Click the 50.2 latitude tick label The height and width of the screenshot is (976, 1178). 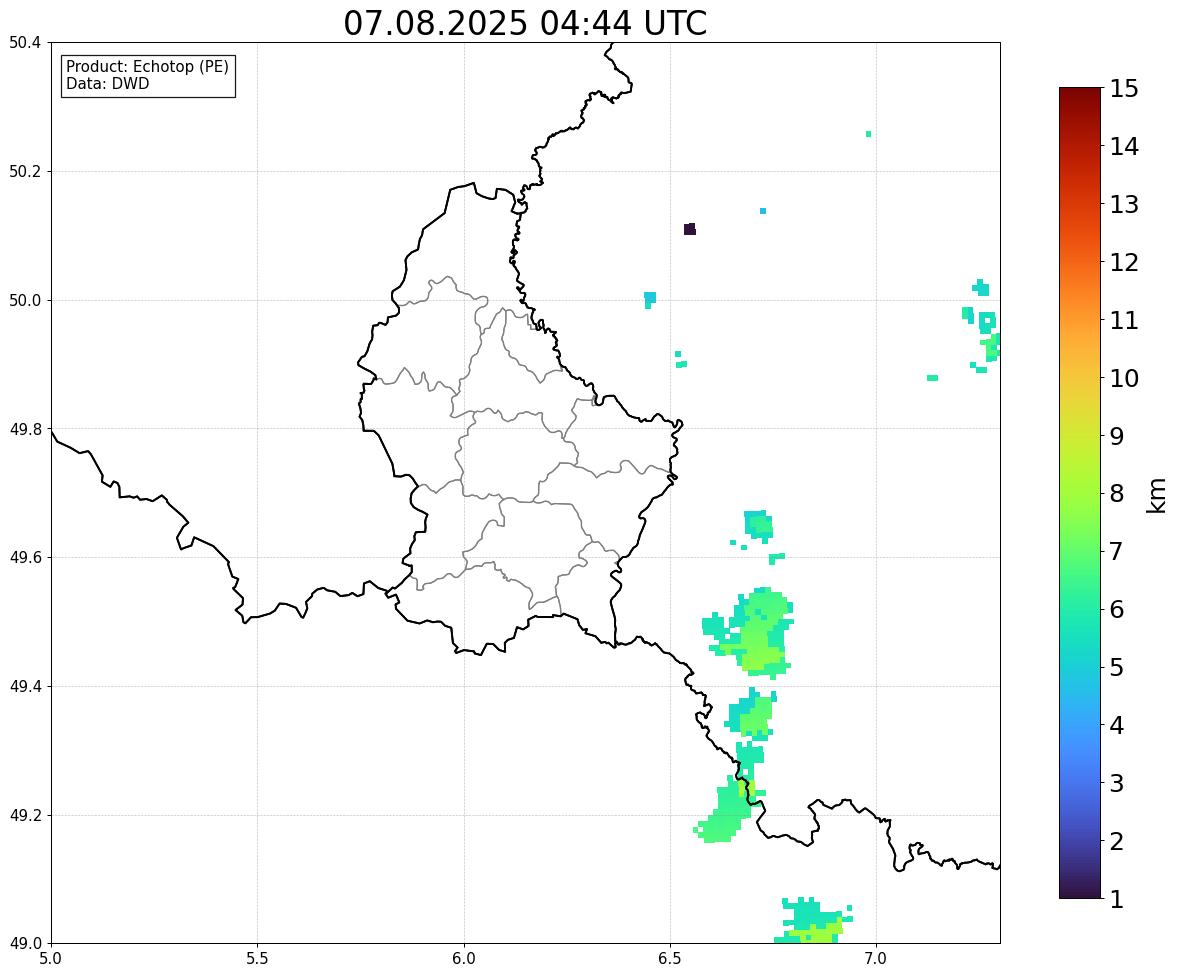(25, 171)
